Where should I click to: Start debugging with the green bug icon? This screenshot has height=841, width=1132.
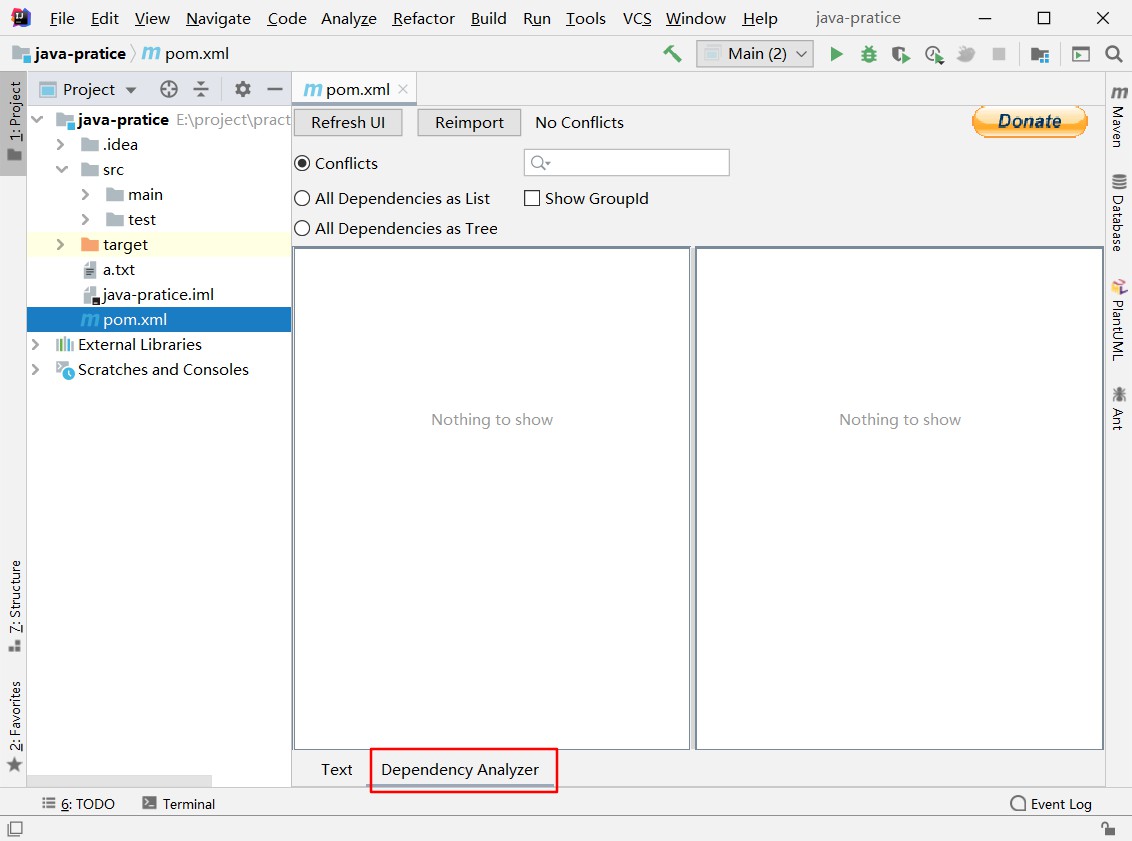869,54
